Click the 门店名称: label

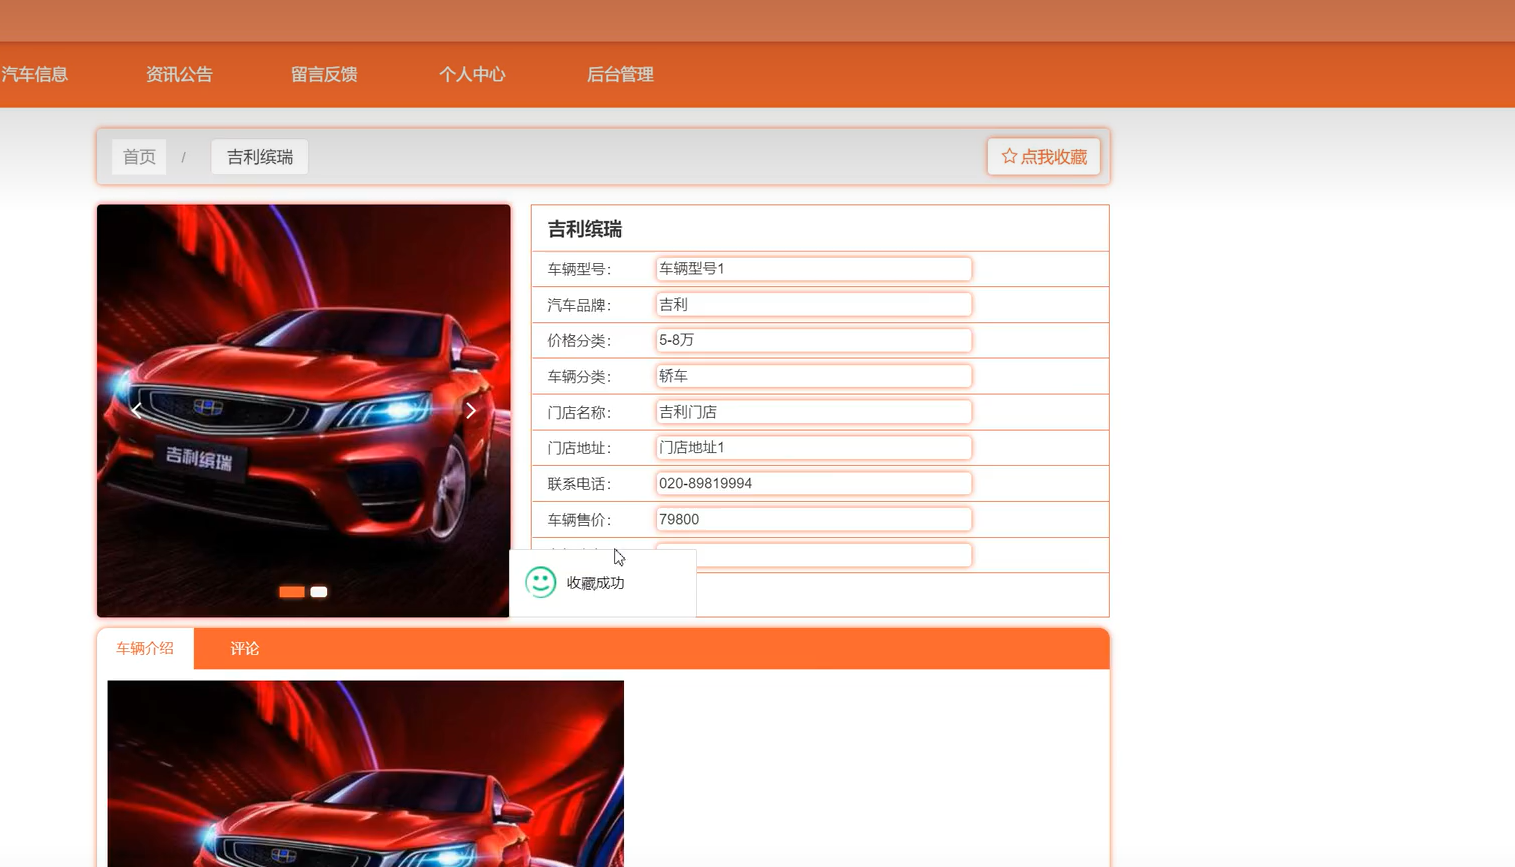[579, 412]
